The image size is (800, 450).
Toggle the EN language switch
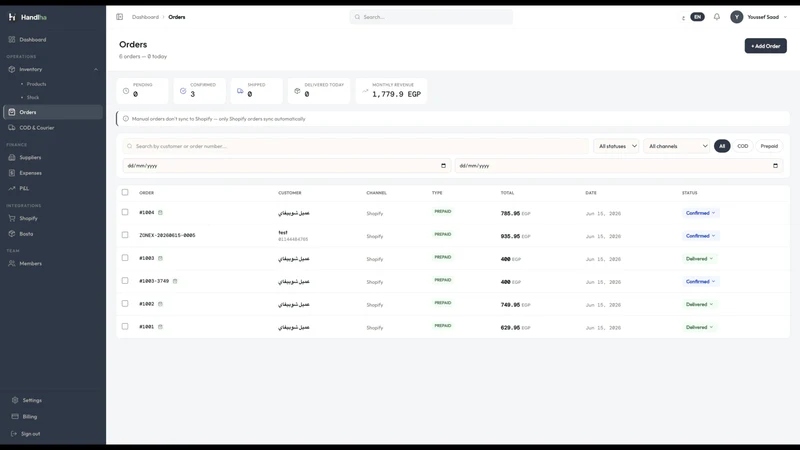point(697,17)
